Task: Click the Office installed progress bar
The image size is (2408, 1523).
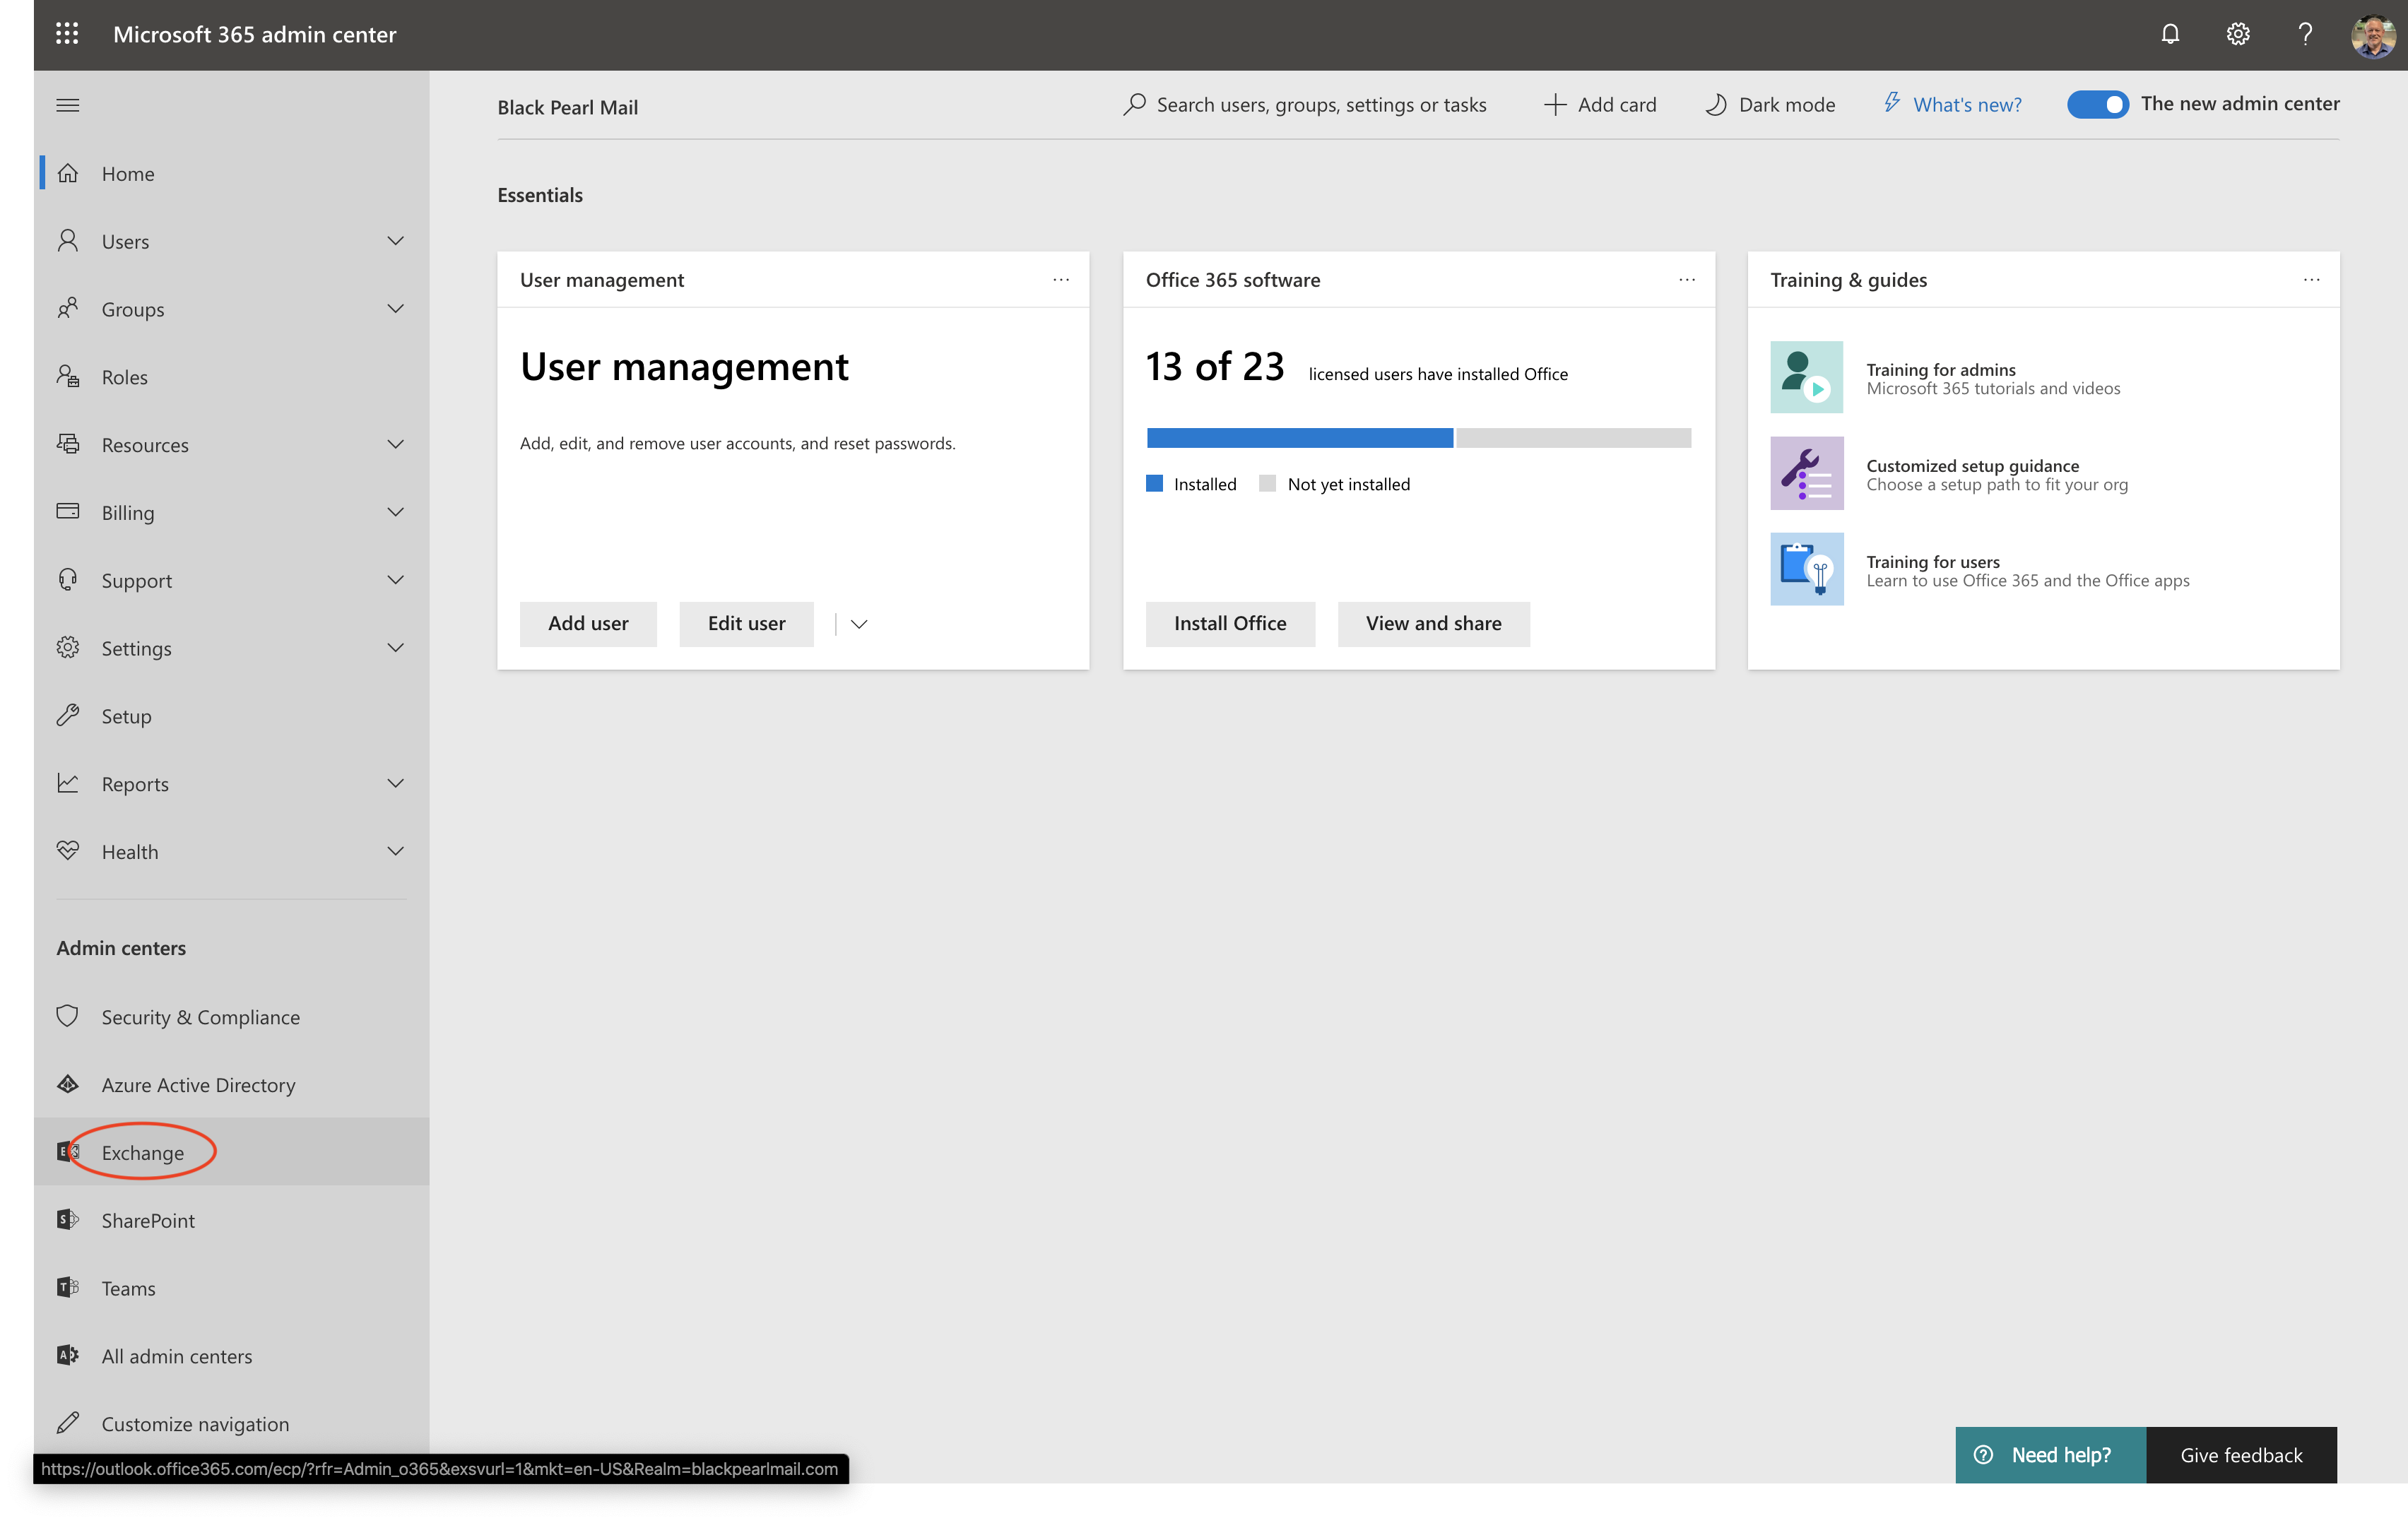Action: pyautogui.click(x=1417, y=437)
